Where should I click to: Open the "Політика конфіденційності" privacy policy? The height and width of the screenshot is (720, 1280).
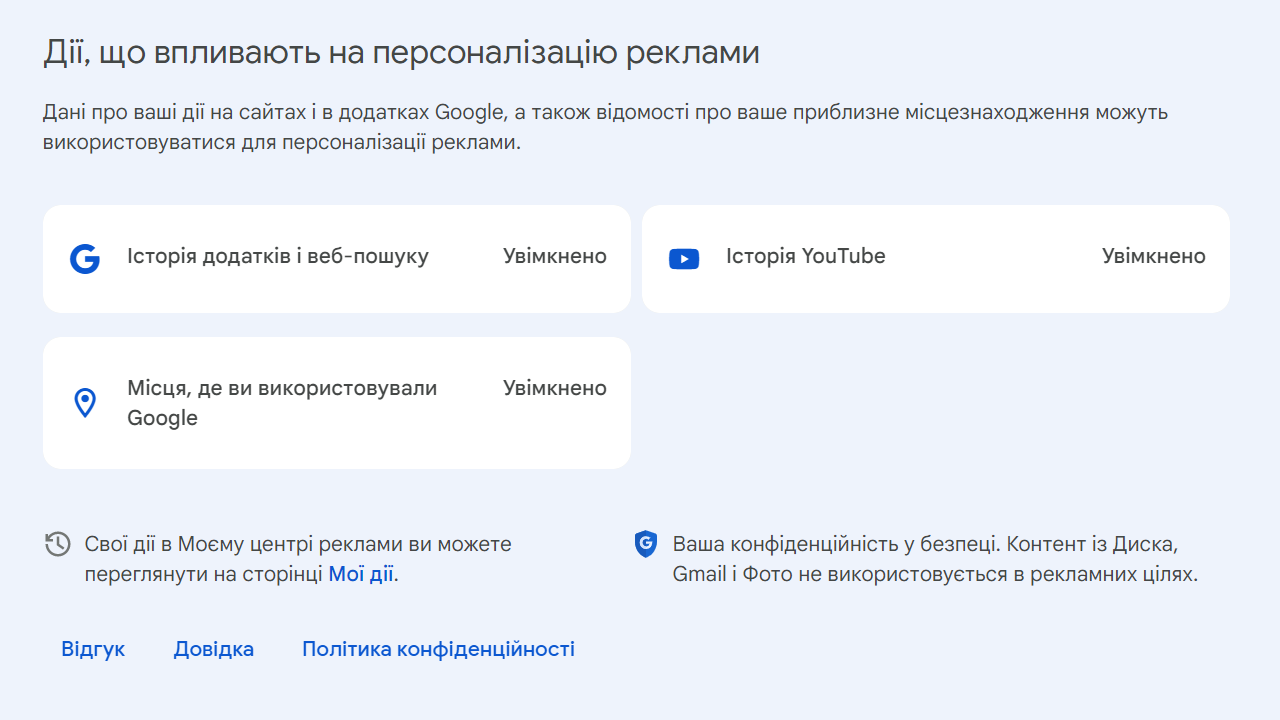coord(437,649)
